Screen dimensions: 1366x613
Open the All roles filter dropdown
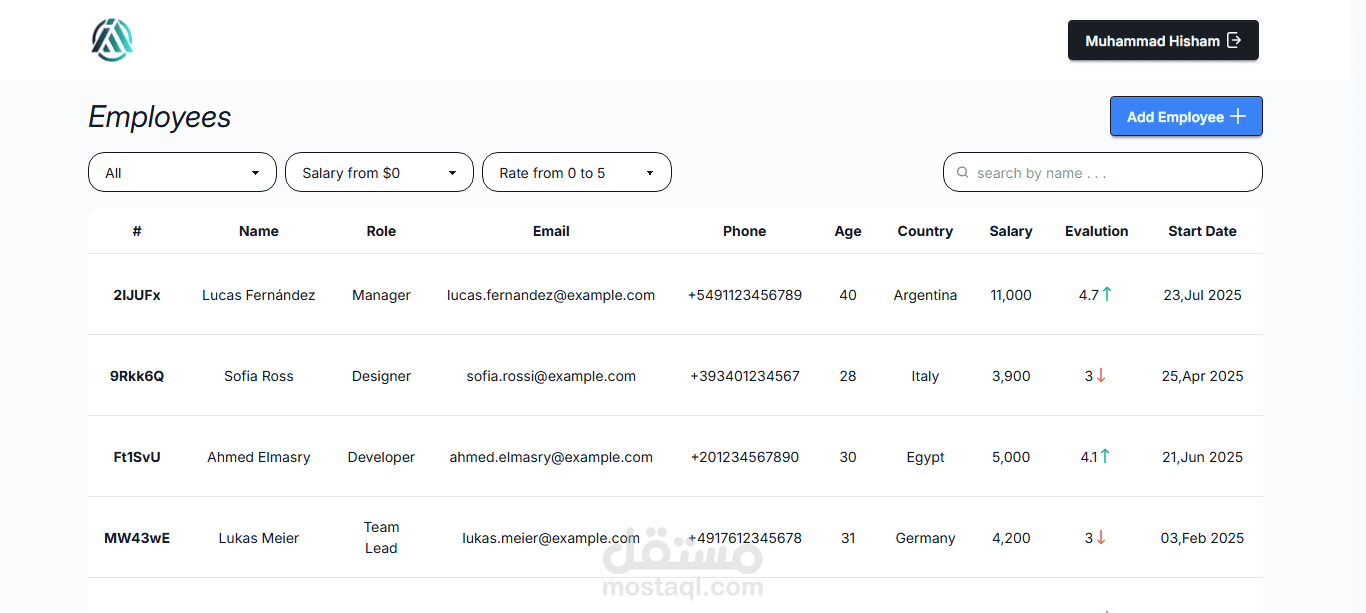182,172
